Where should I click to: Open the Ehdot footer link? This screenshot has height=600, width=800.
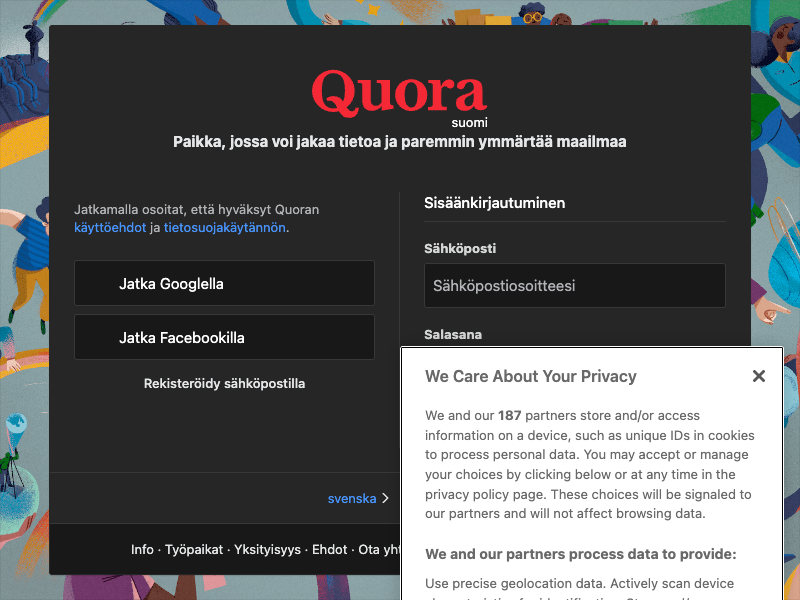point(330,549)
